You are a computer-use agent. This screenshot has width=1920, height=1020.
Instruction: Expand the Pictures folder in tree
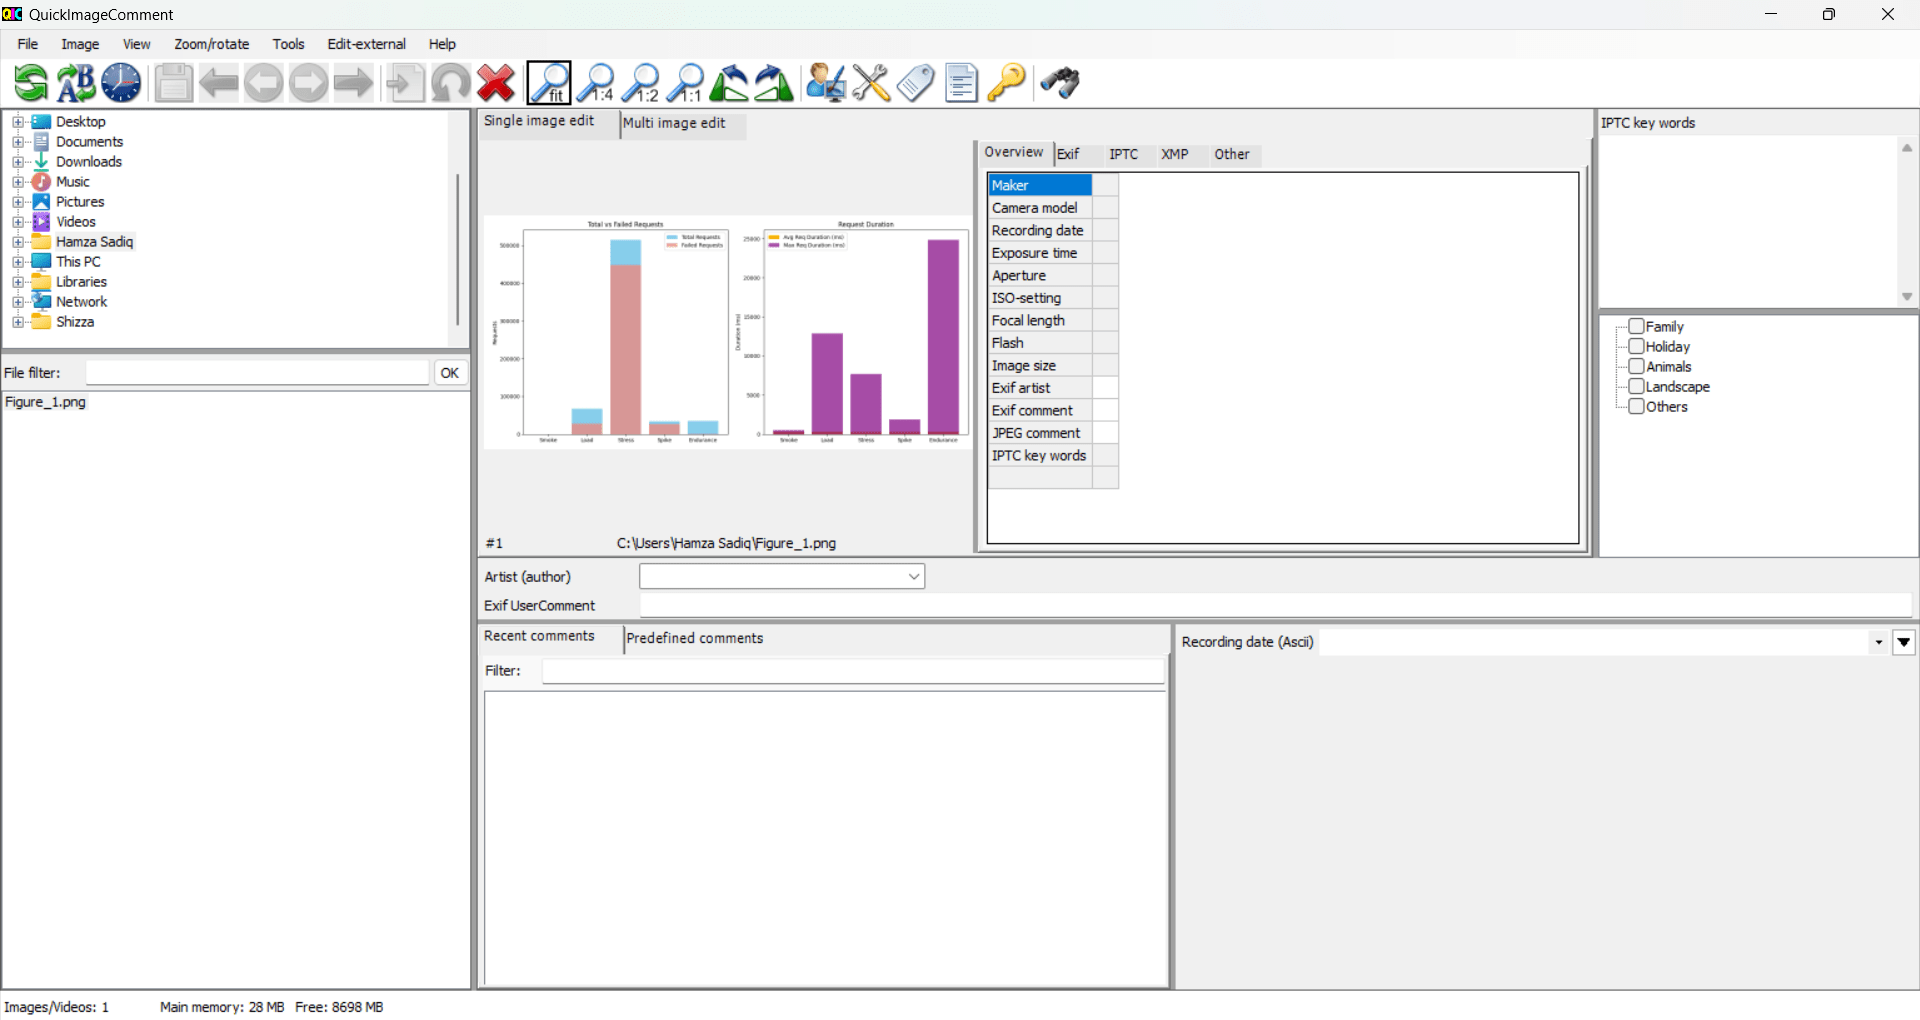click(18, 202)
